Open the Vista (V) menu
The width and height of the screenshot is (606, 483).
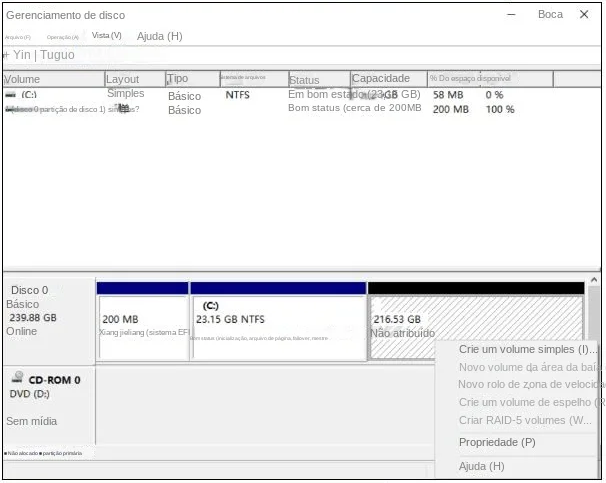[x=107, y=36]
